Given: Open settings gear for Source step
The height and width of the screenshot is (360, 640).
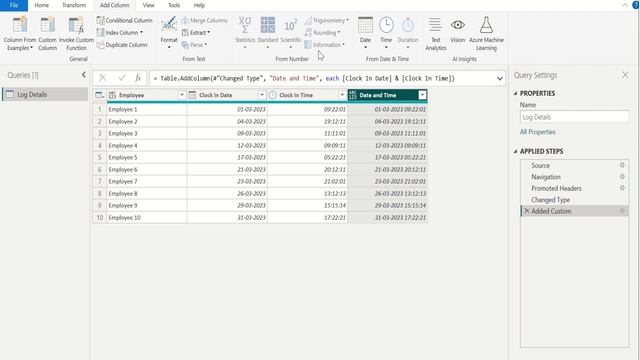Looking at the screenshot, I should coord(622,165).
